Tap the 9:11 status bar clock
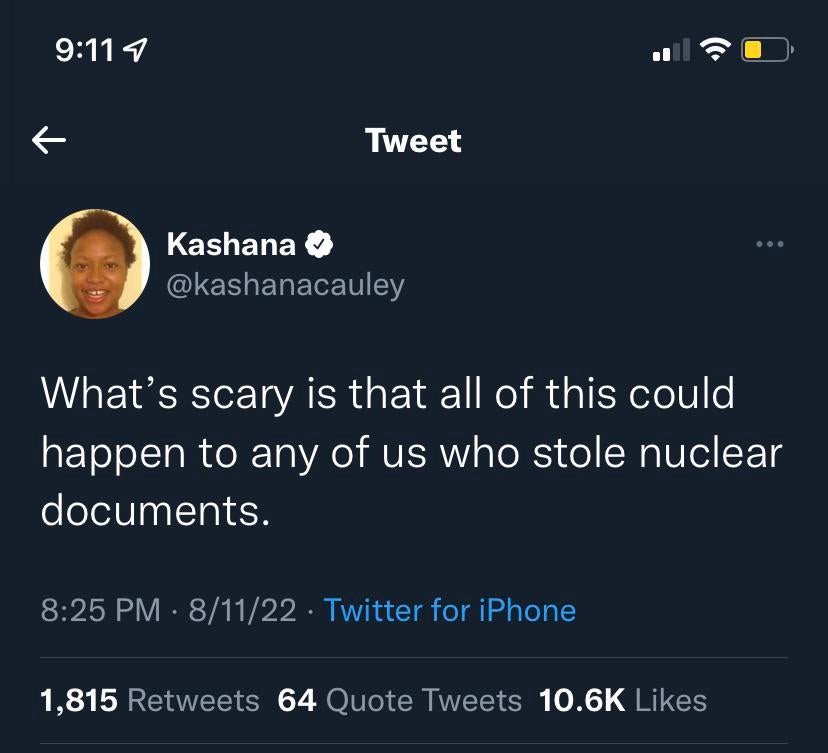This screenshot has width=828, height=753. 85,50
